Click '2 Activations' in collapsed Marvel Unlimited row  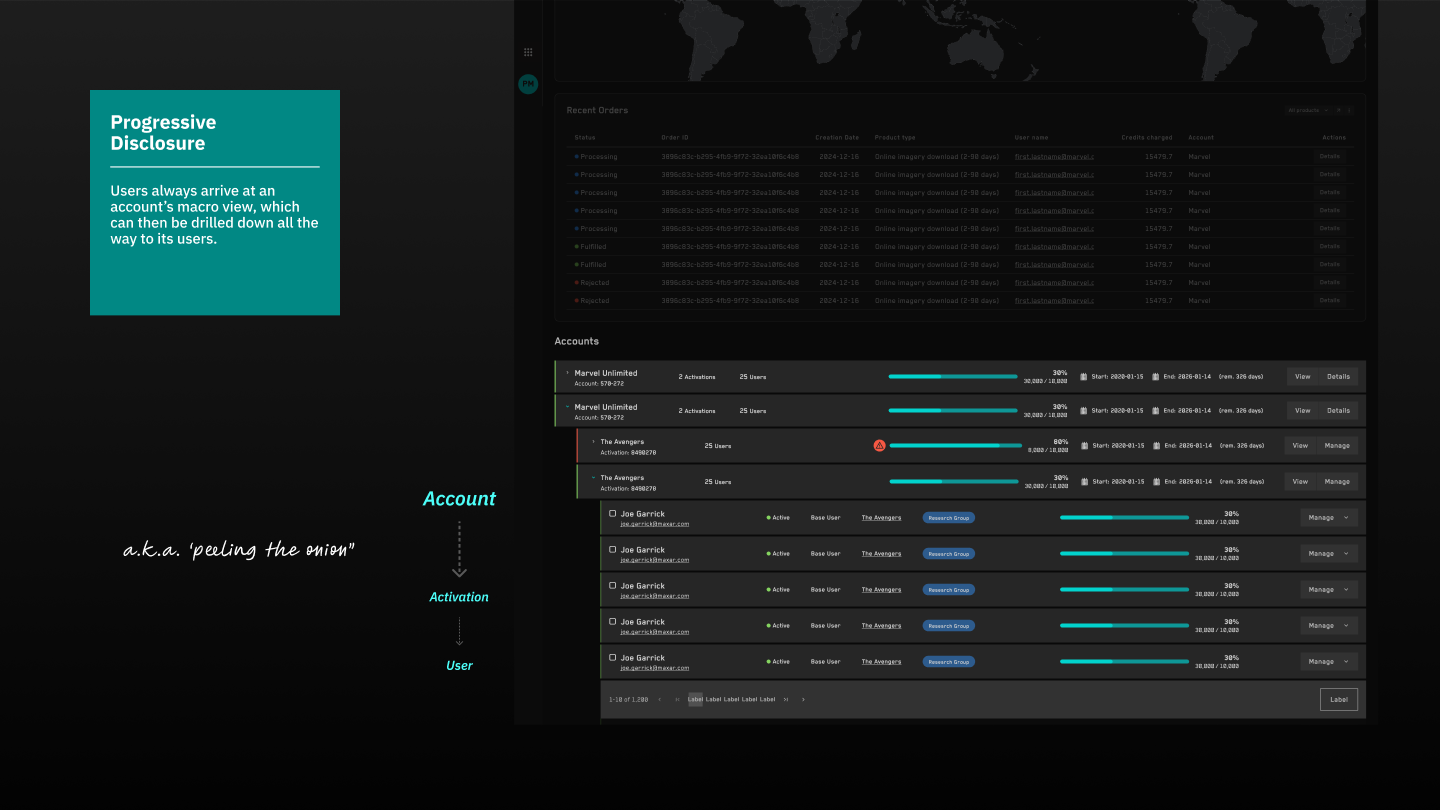coord(697,377)
